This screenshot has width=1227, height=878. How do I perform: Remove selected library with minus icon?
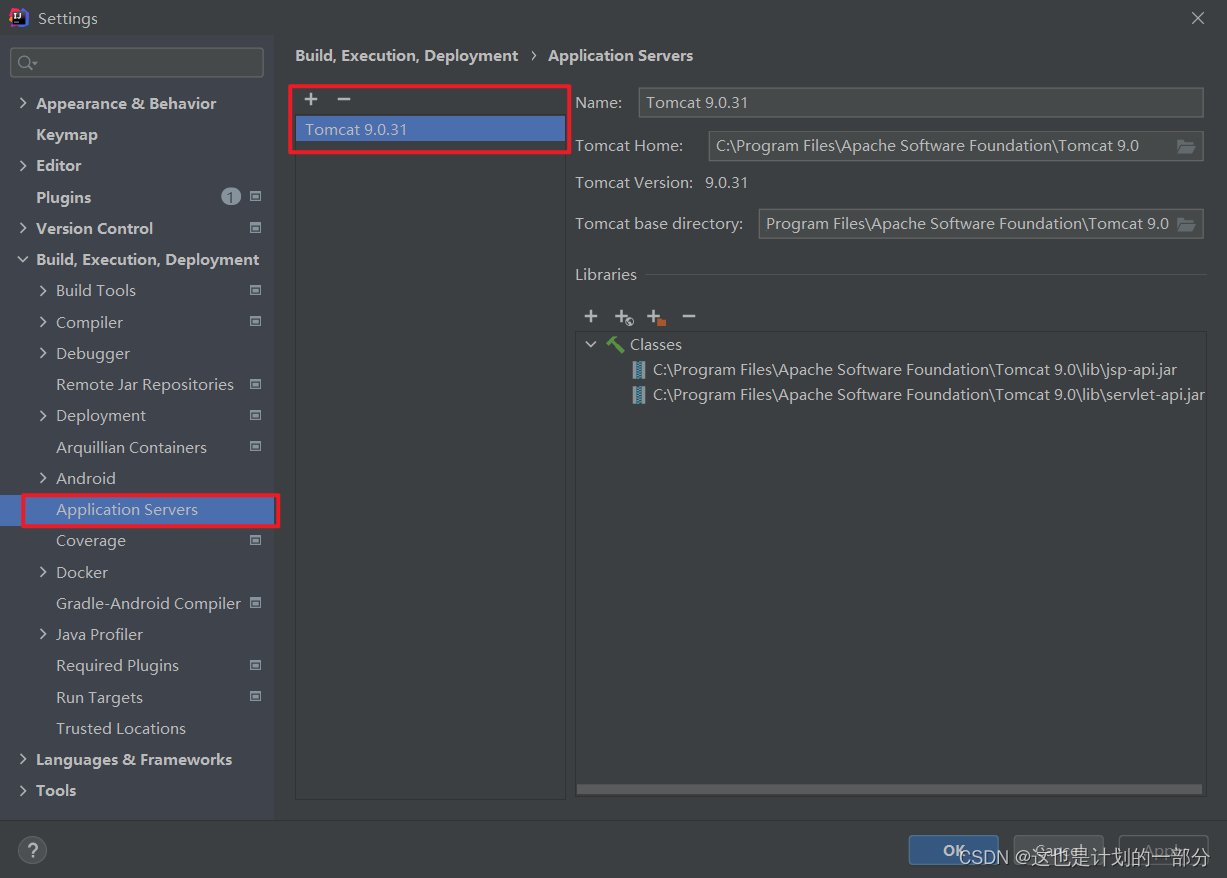(689, 316)
